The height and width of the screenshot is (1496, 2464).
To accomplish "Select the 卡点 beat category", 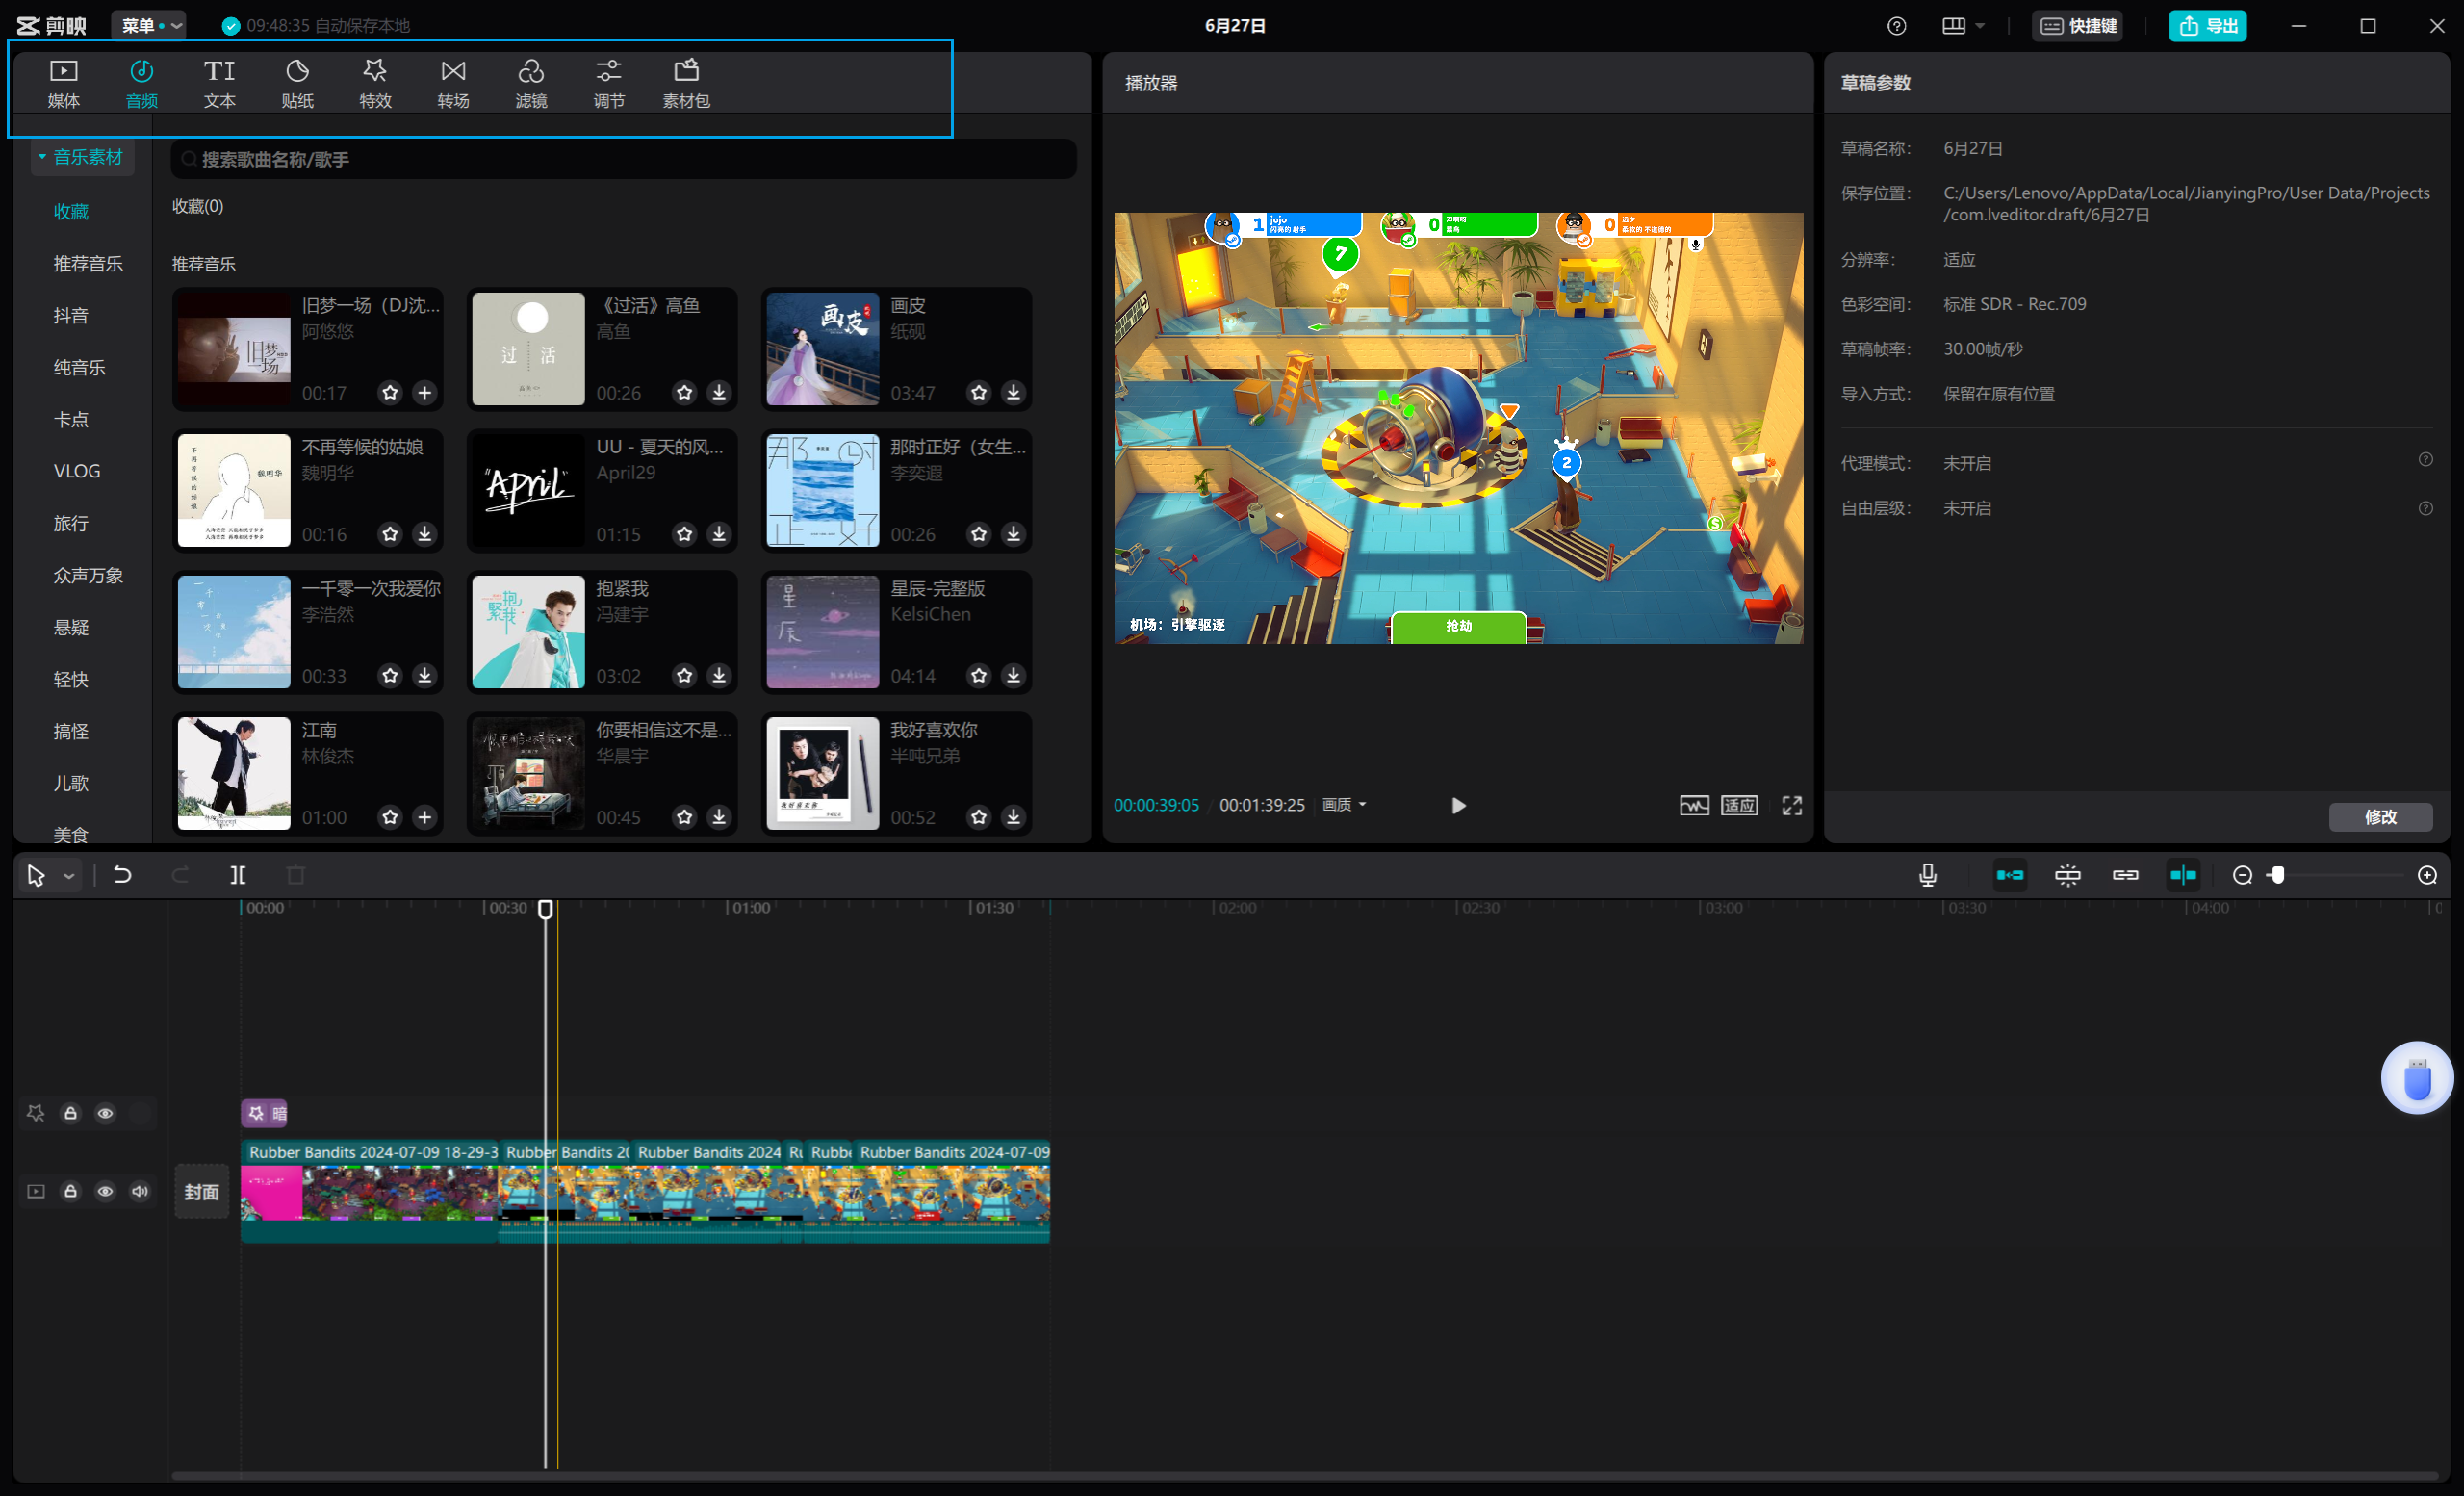I will [71, 419].
